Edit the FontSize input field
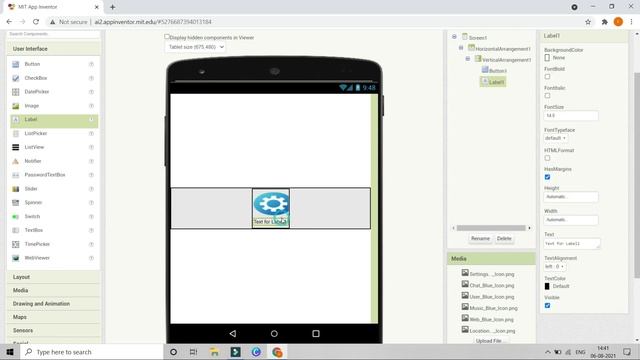The image size is (640, 360). pos(571,116)
